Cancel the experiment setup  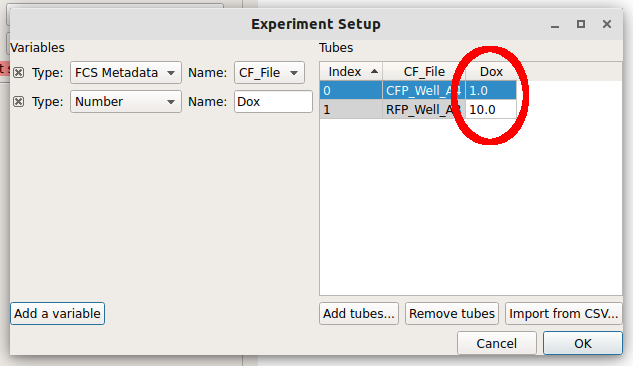497,343
